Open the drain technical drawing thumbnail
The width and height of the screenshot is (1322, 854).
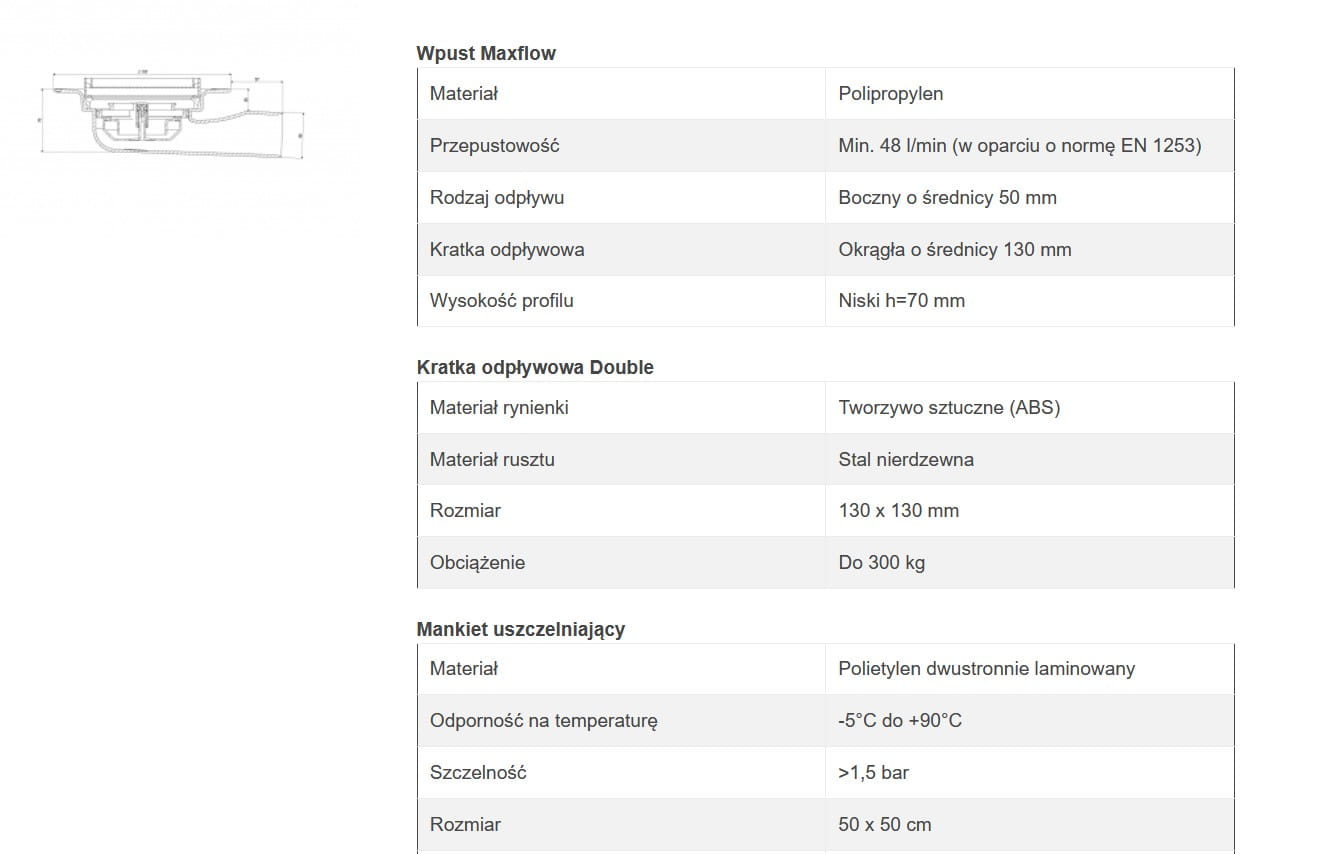click(x=172, y=115)
